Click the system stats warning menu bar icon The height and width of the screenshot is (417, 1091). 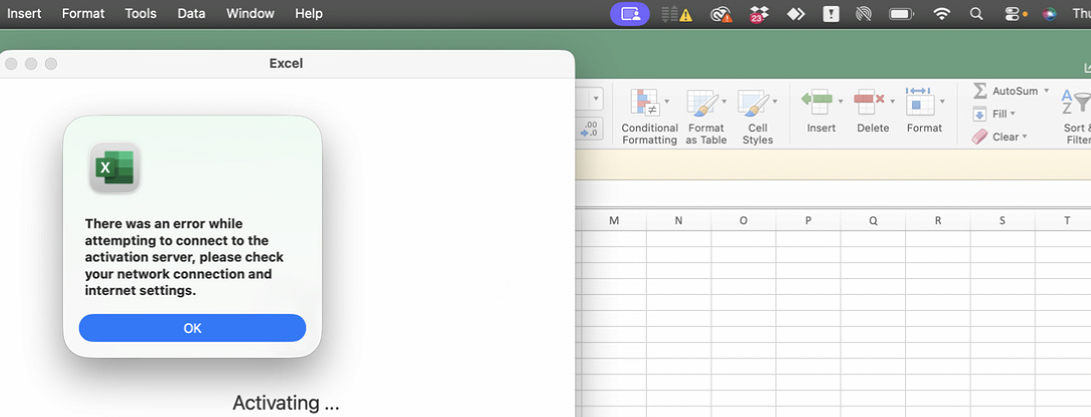(x=676, y=14)
